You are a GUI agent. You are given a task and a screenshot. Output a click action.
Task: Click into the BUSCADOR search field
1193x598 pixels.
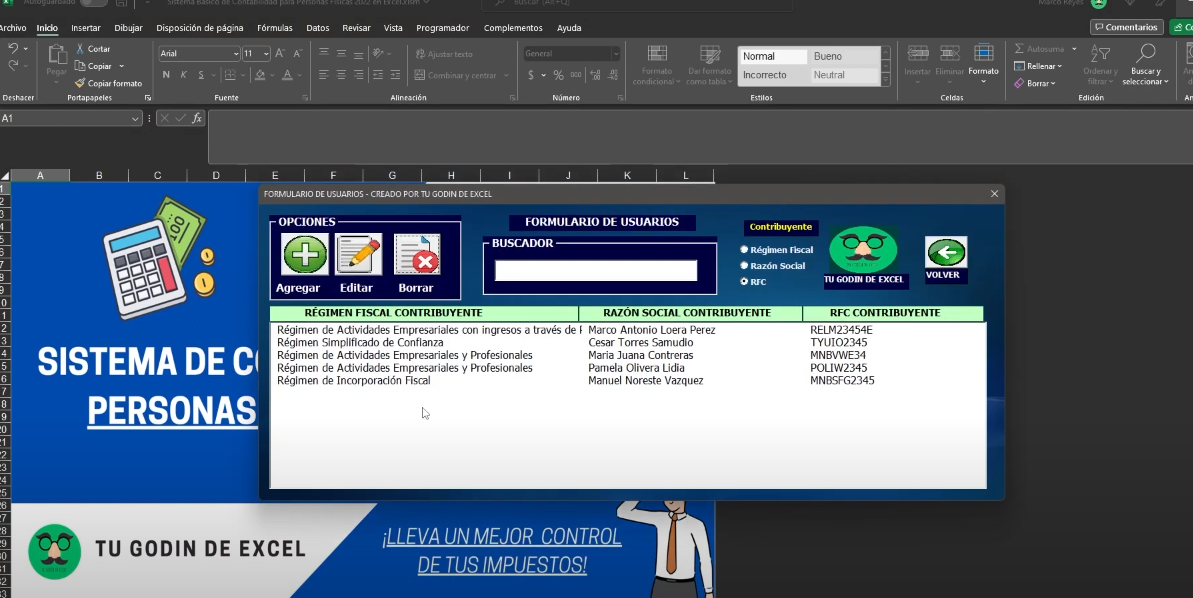click(x=596, y=270)
